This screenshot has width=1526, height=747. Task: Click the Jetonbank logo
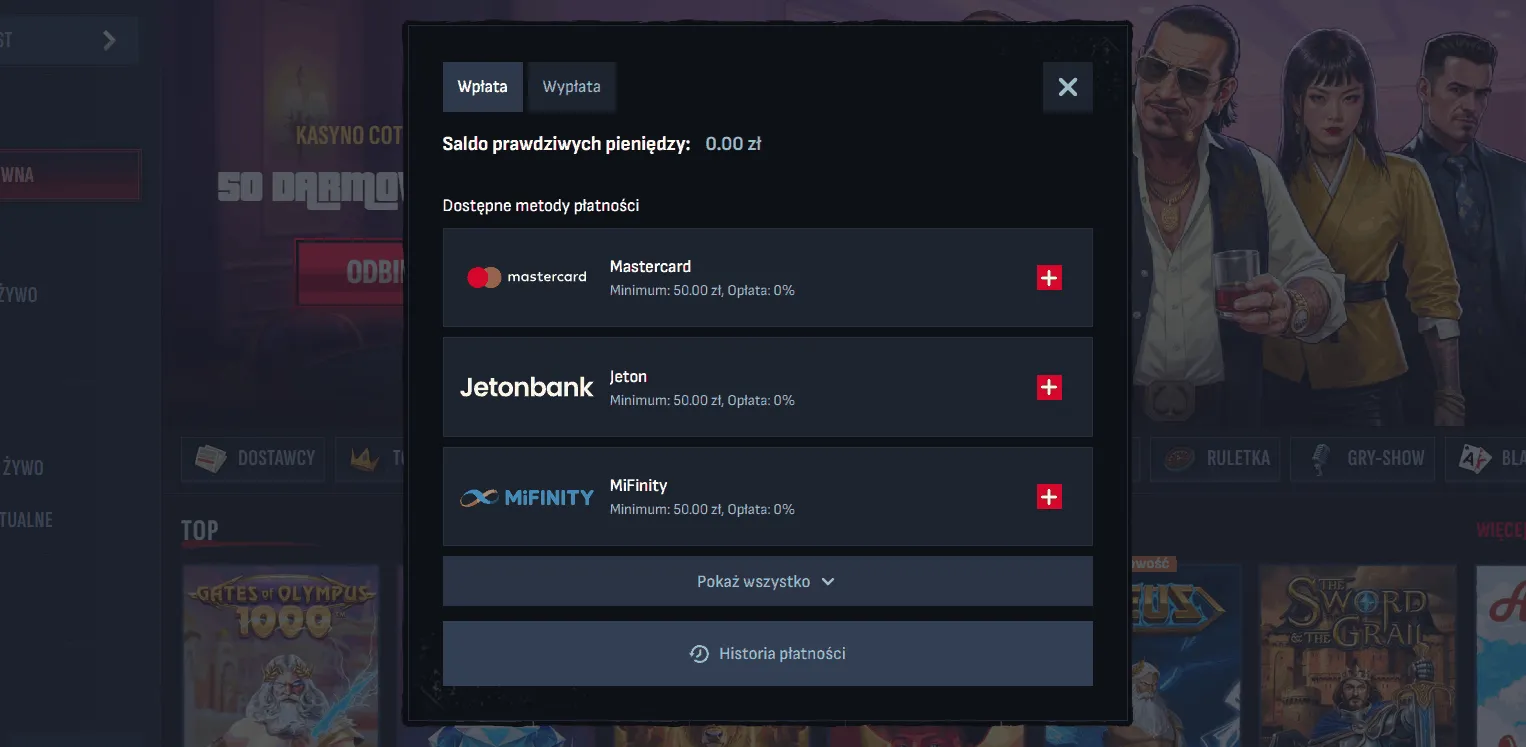pyautogui.click(x=527, y=387)
